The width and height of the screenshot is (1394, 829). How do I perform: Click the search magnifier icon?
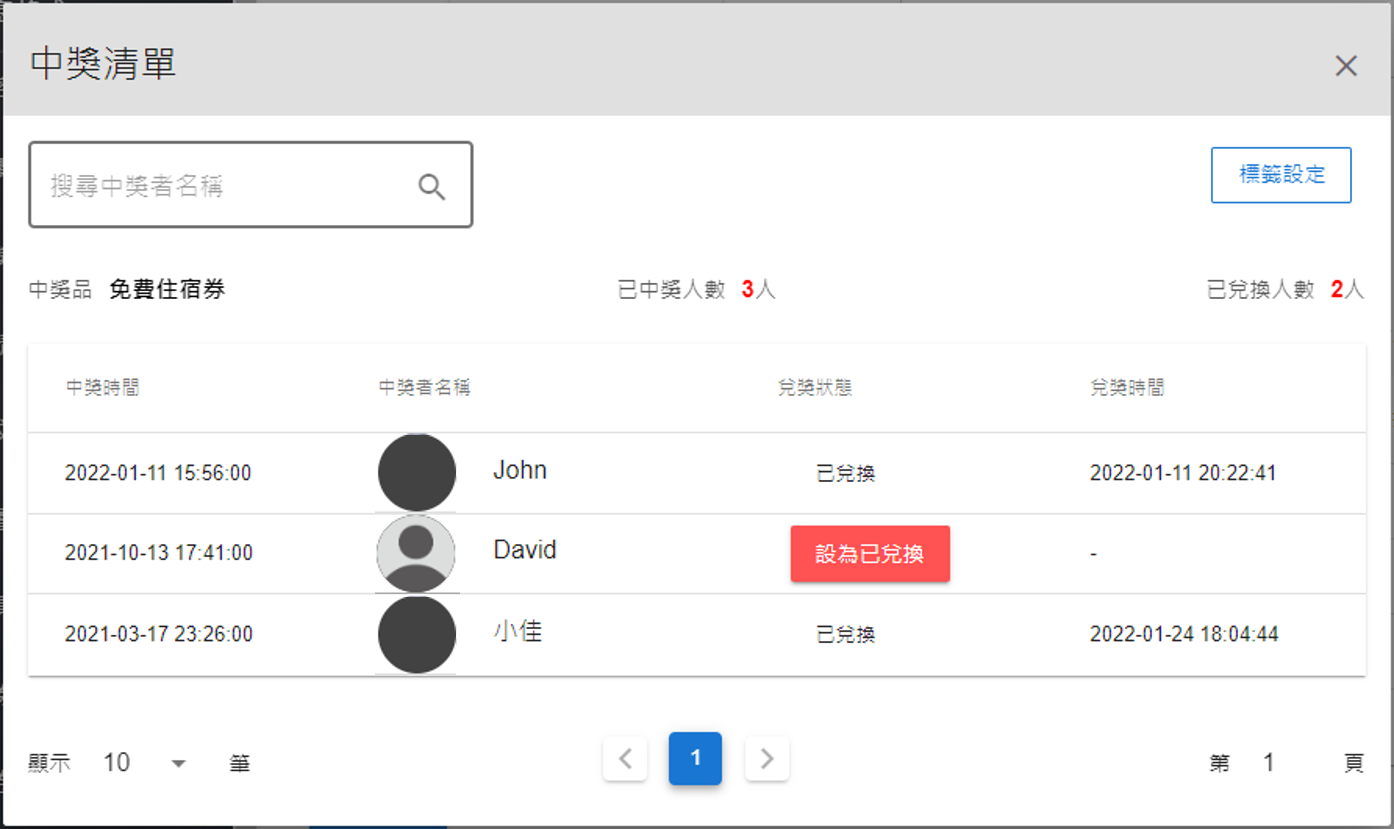431,185
